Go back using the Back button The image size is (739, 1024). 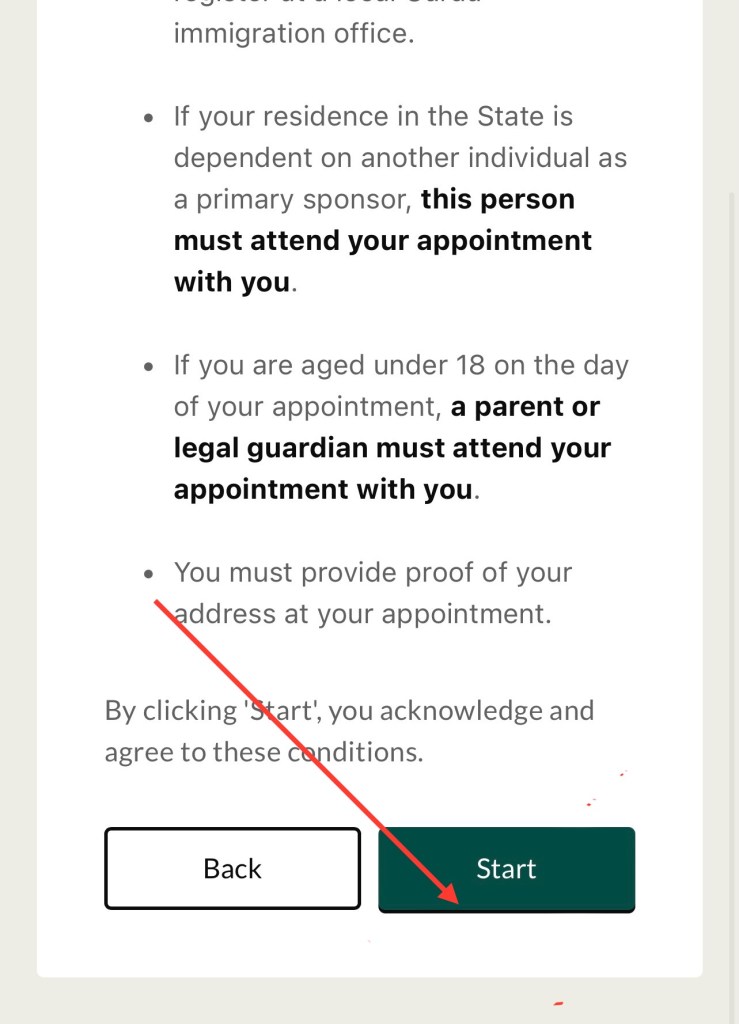pos(232,868)
